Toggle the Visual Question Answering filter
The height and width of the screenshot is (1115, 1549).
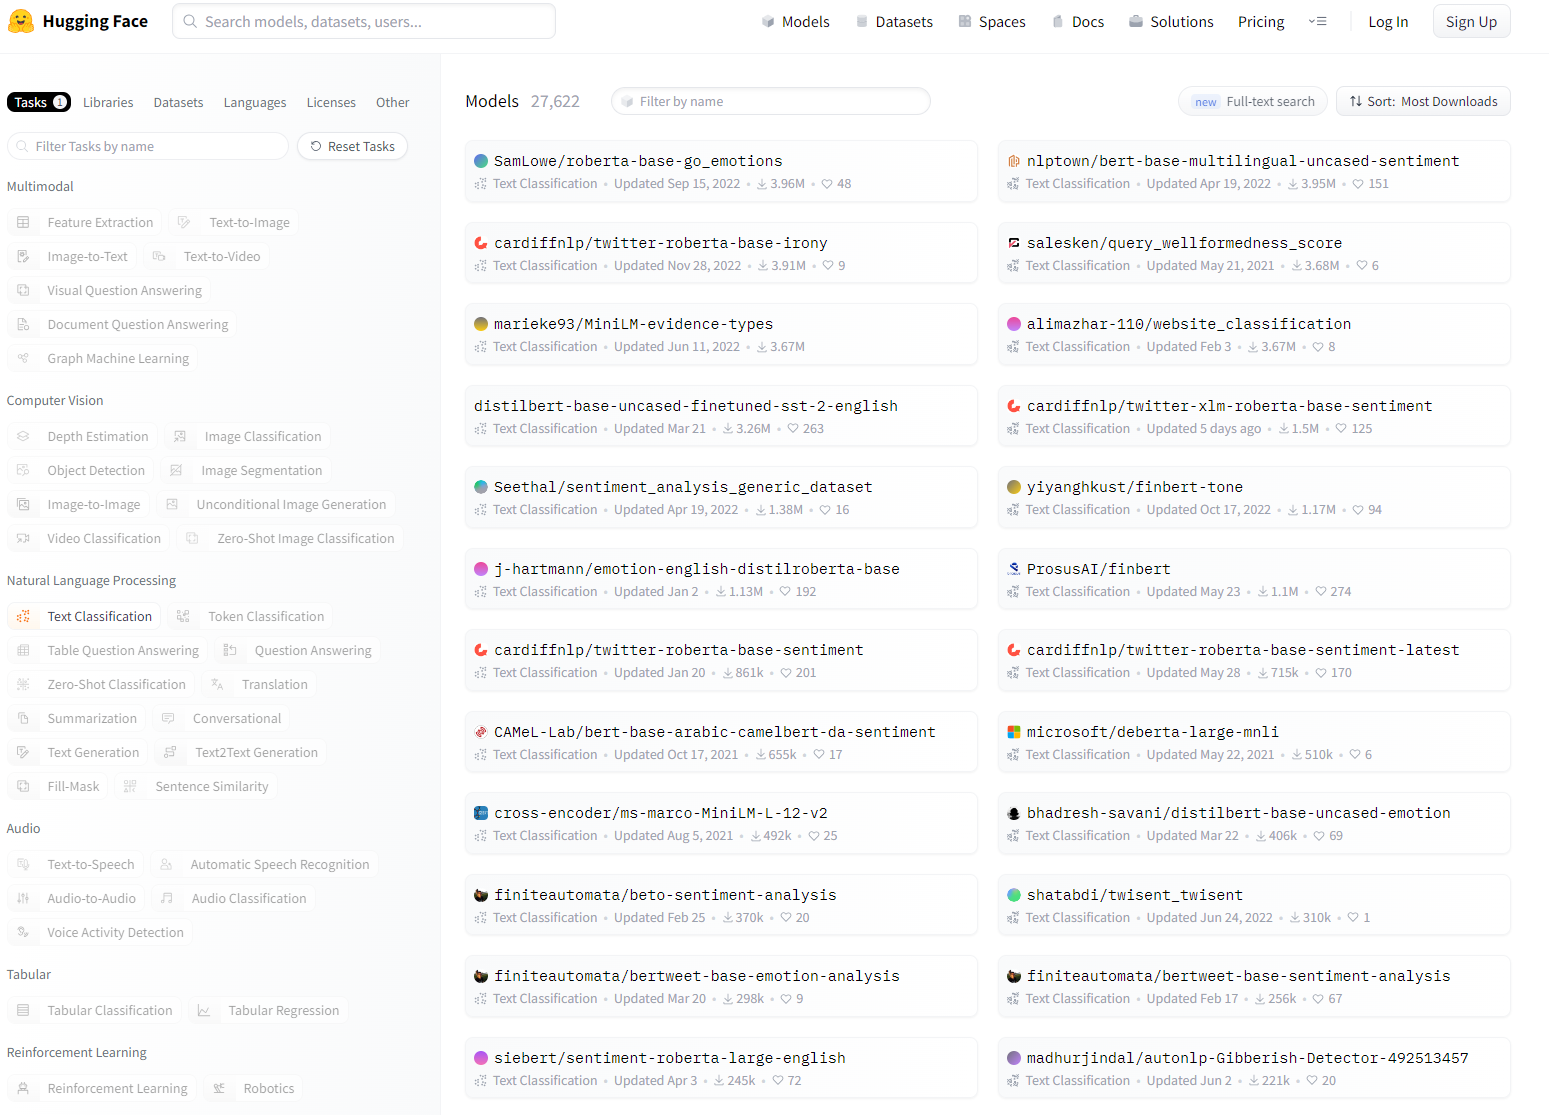pyautogui.click(x=109, y=290)
